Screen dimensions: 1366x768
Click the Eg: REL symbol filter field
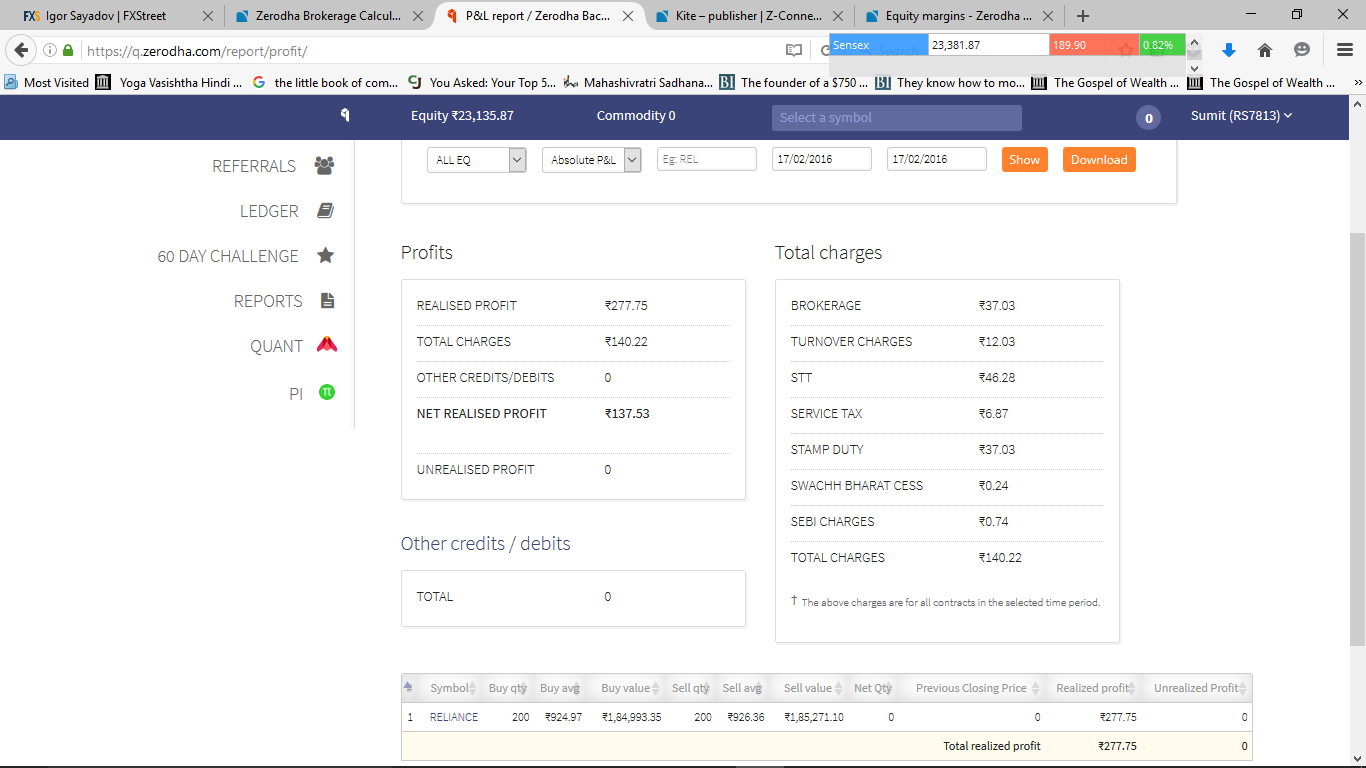click(707, 160)
